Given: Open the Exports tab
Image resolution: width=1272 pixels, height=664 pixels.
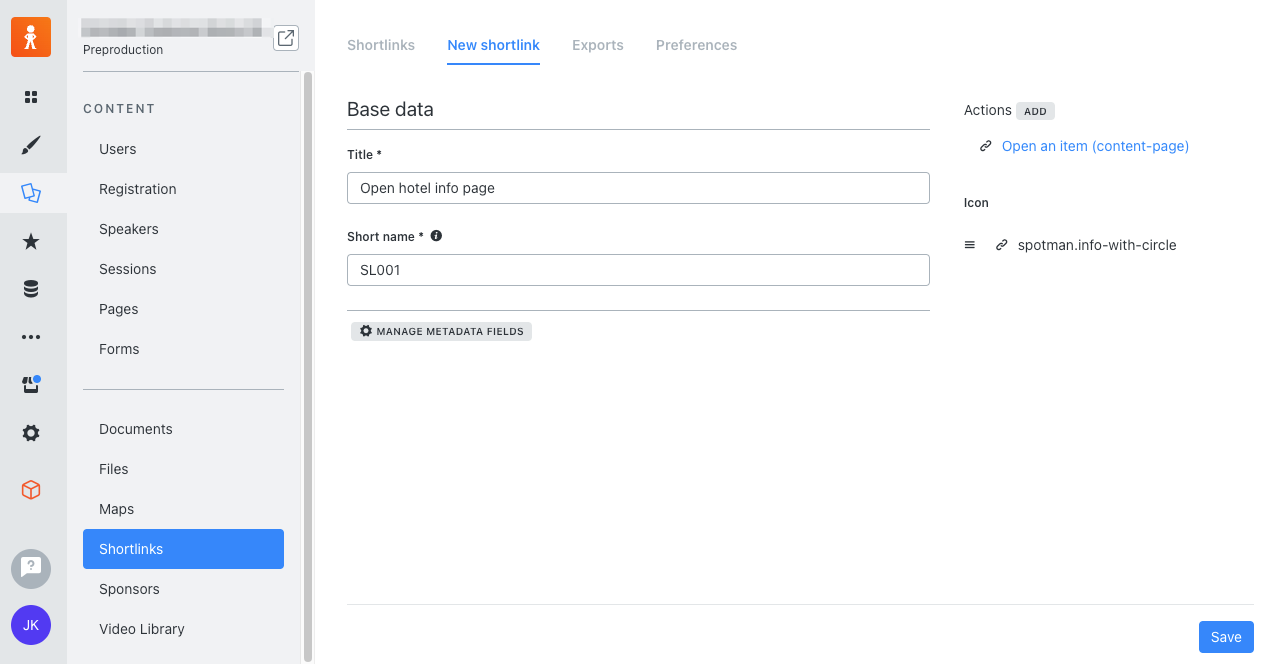Looking at the screenshot, I should click(598, 45).
